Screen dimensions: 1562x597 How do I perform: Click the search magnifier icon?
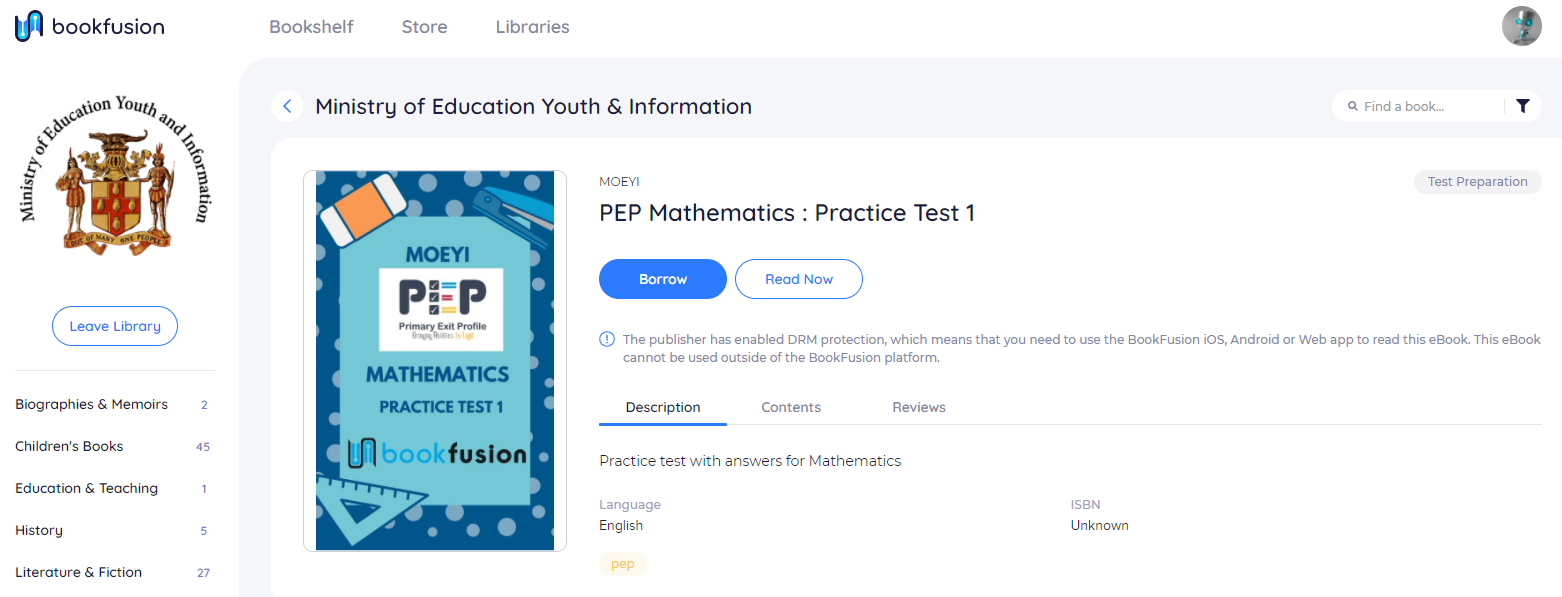[x=1352, y=106]
